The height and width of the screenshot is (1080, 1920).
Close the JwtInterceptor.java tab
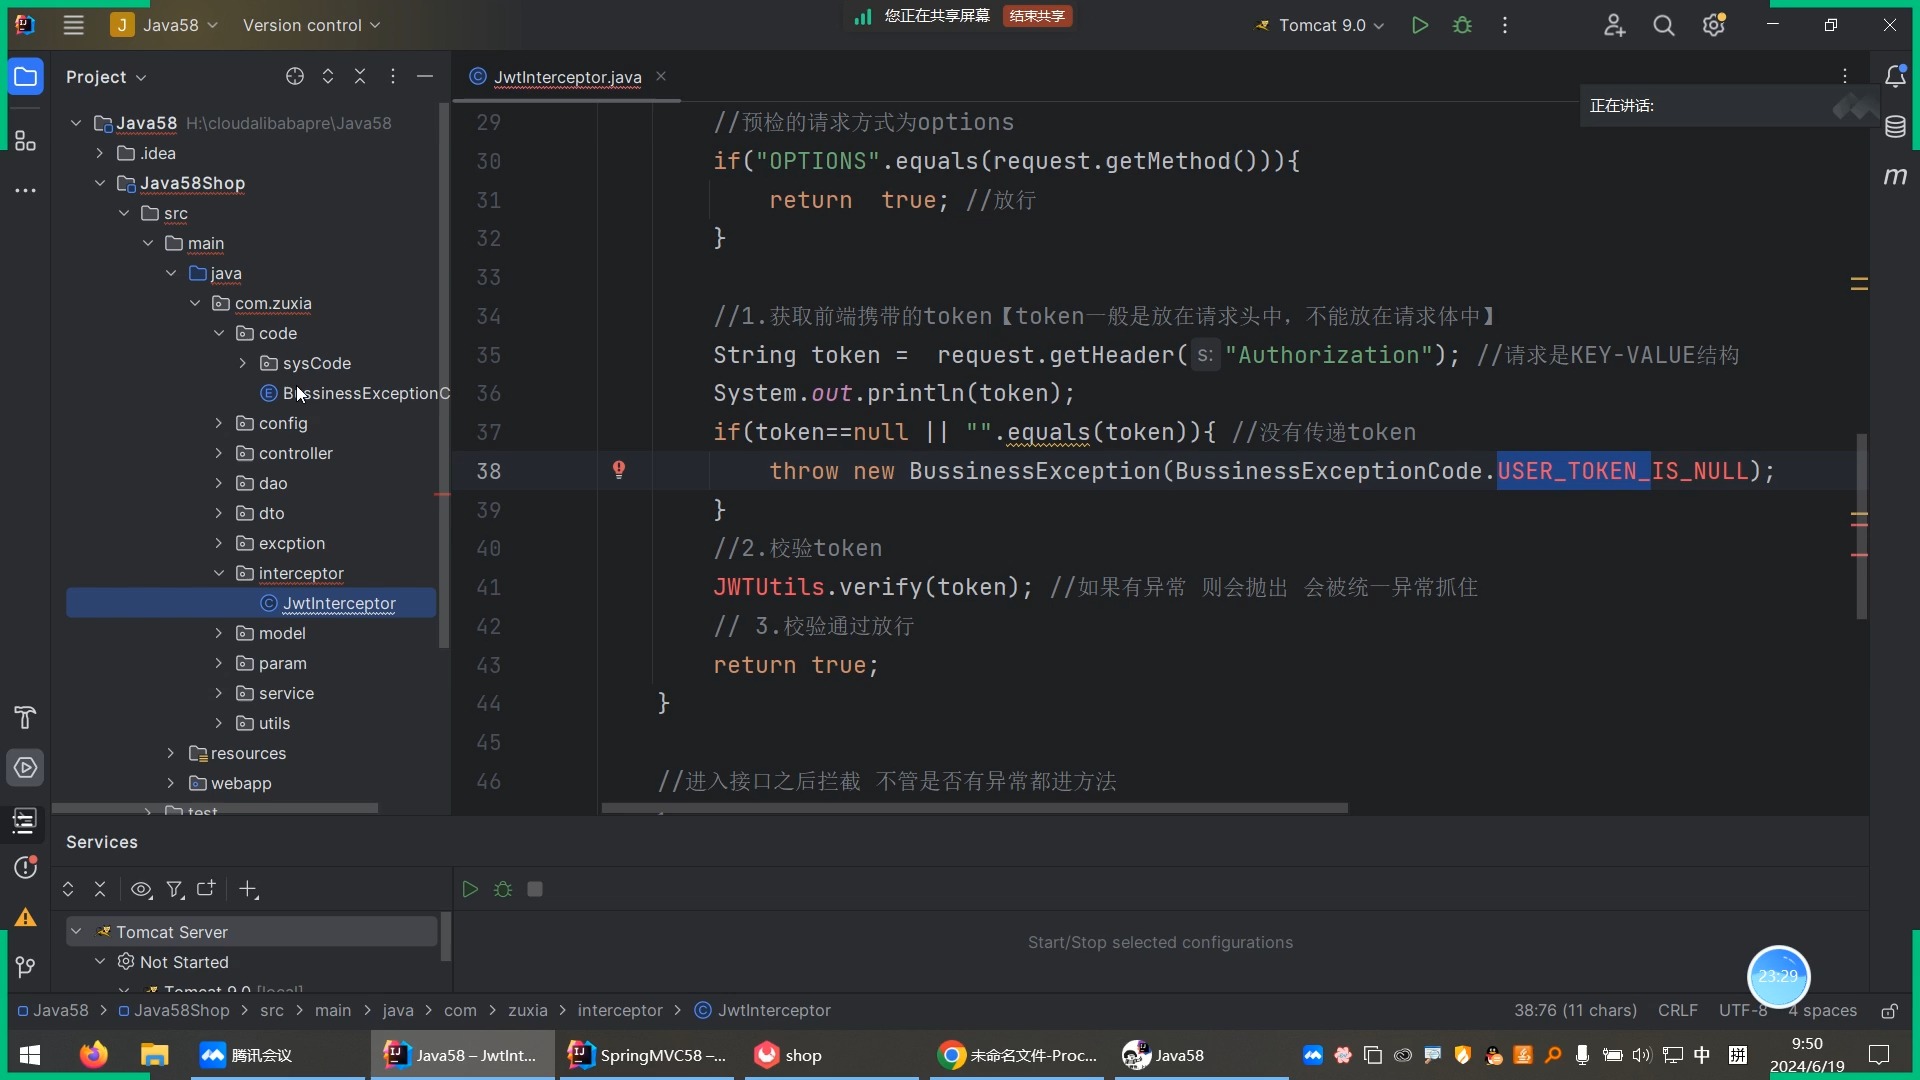pos(661,77)
